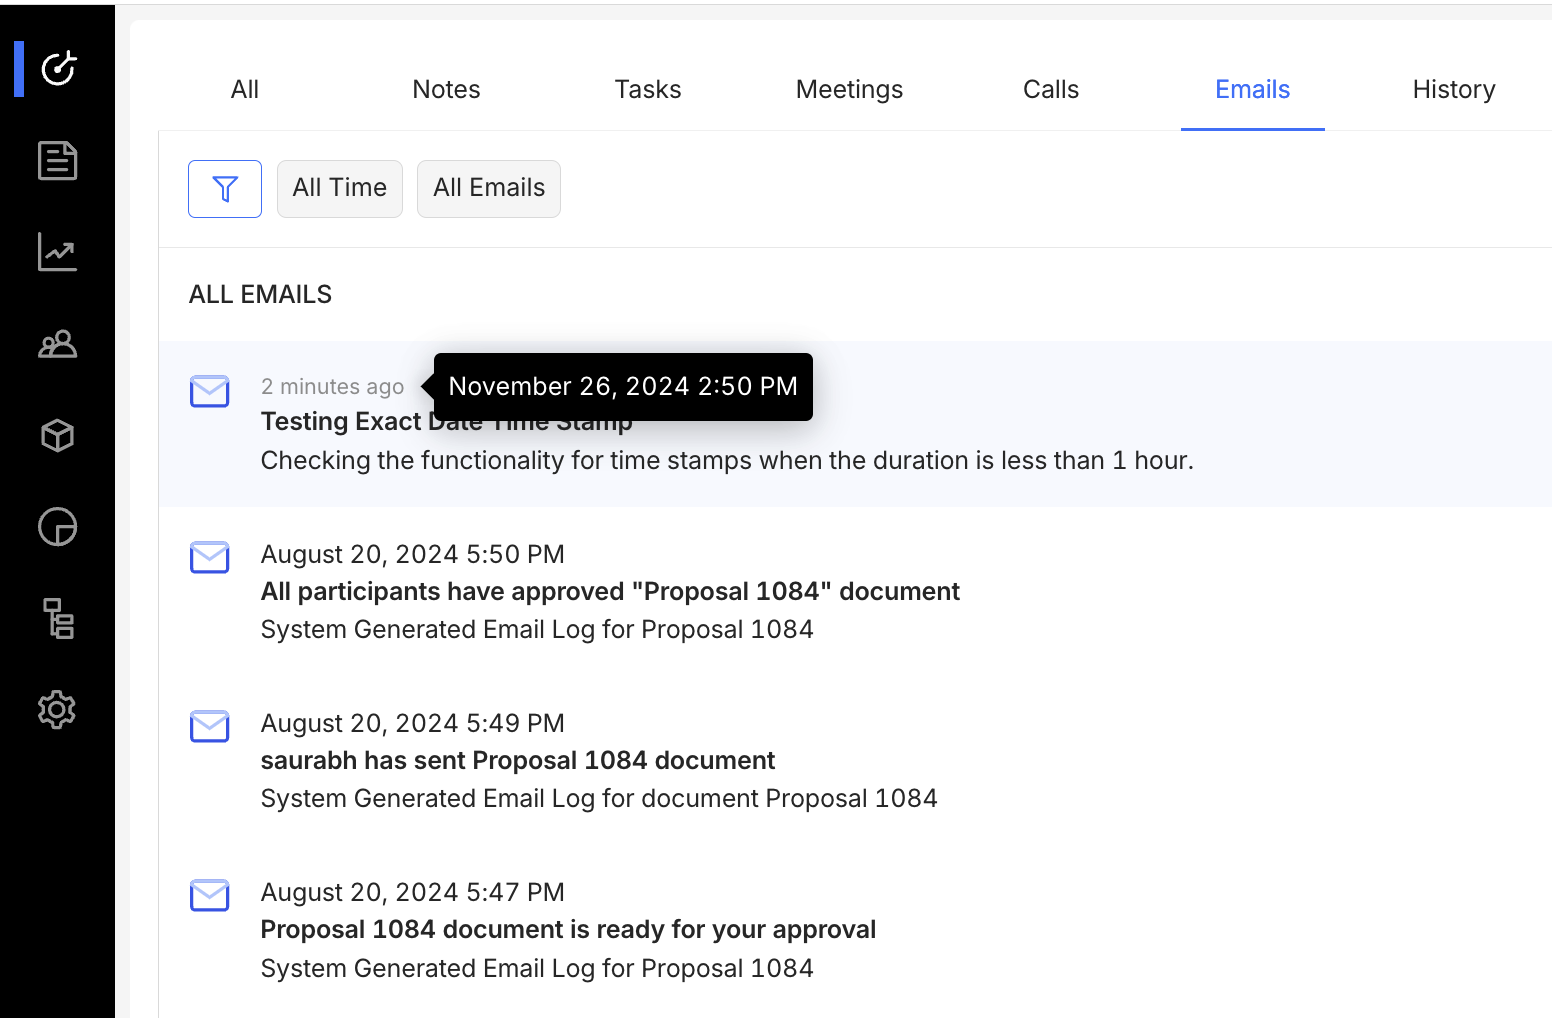Open the products cube icon in sidebar
The height and width of the screenshot is (1018, 1552).
point(58,436)
